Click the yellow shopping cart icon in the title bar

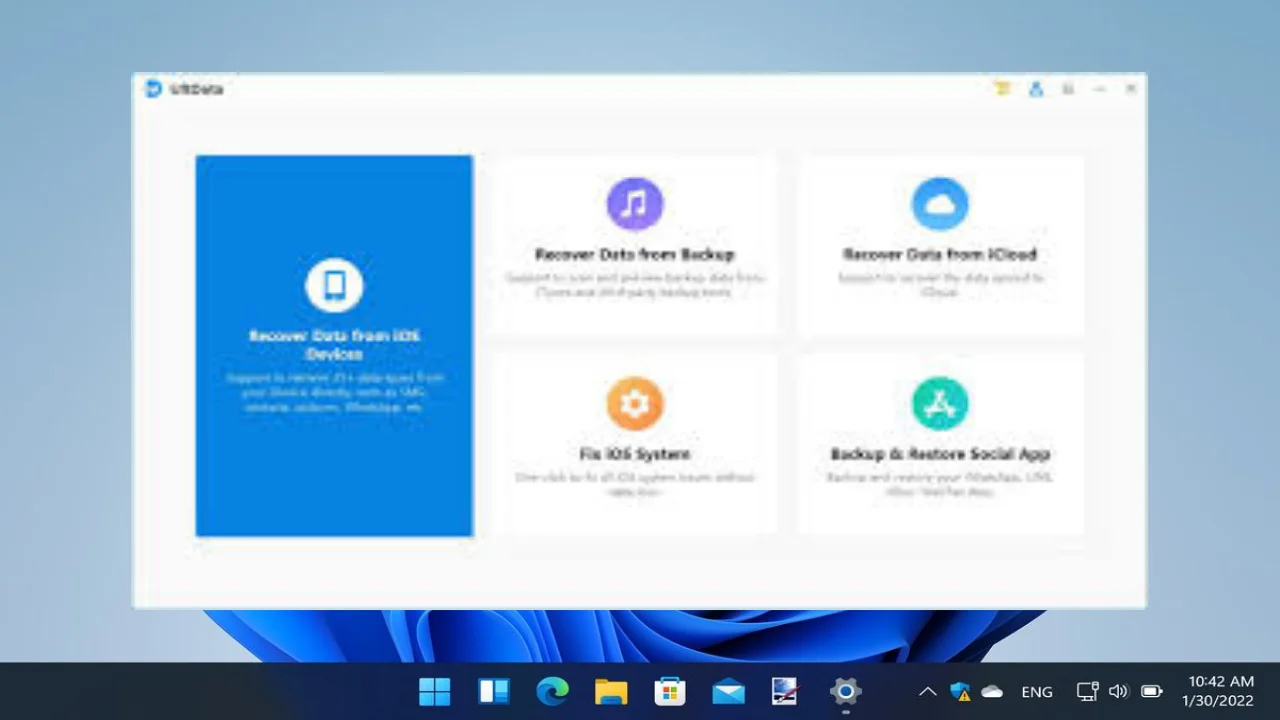1003,89
